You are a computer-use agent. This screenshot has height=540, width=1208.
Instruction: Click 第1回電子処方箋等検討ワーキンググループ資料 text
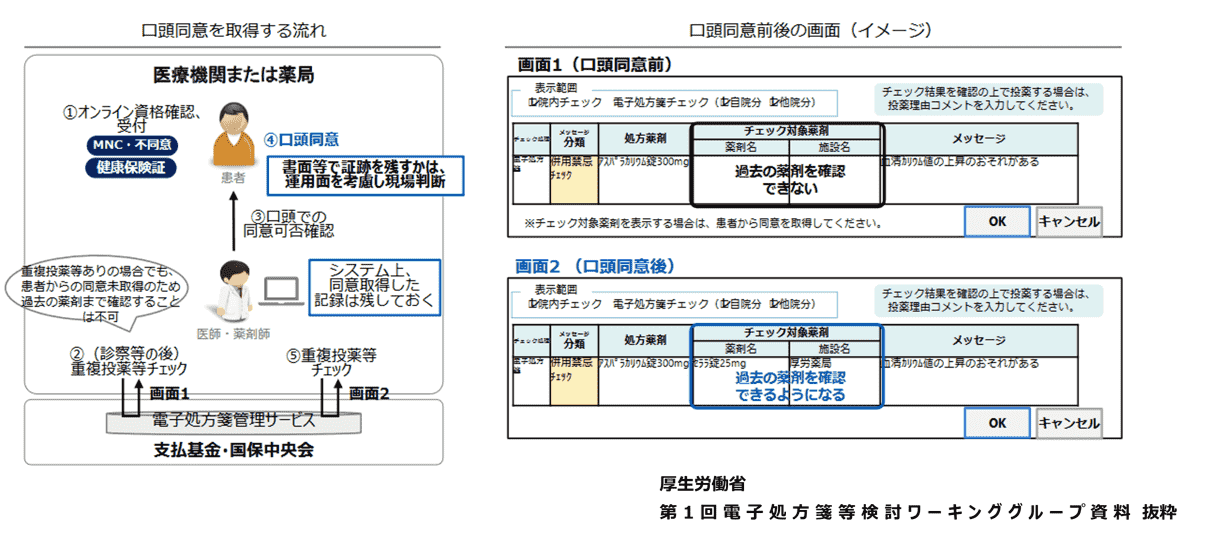coord(897,512)
